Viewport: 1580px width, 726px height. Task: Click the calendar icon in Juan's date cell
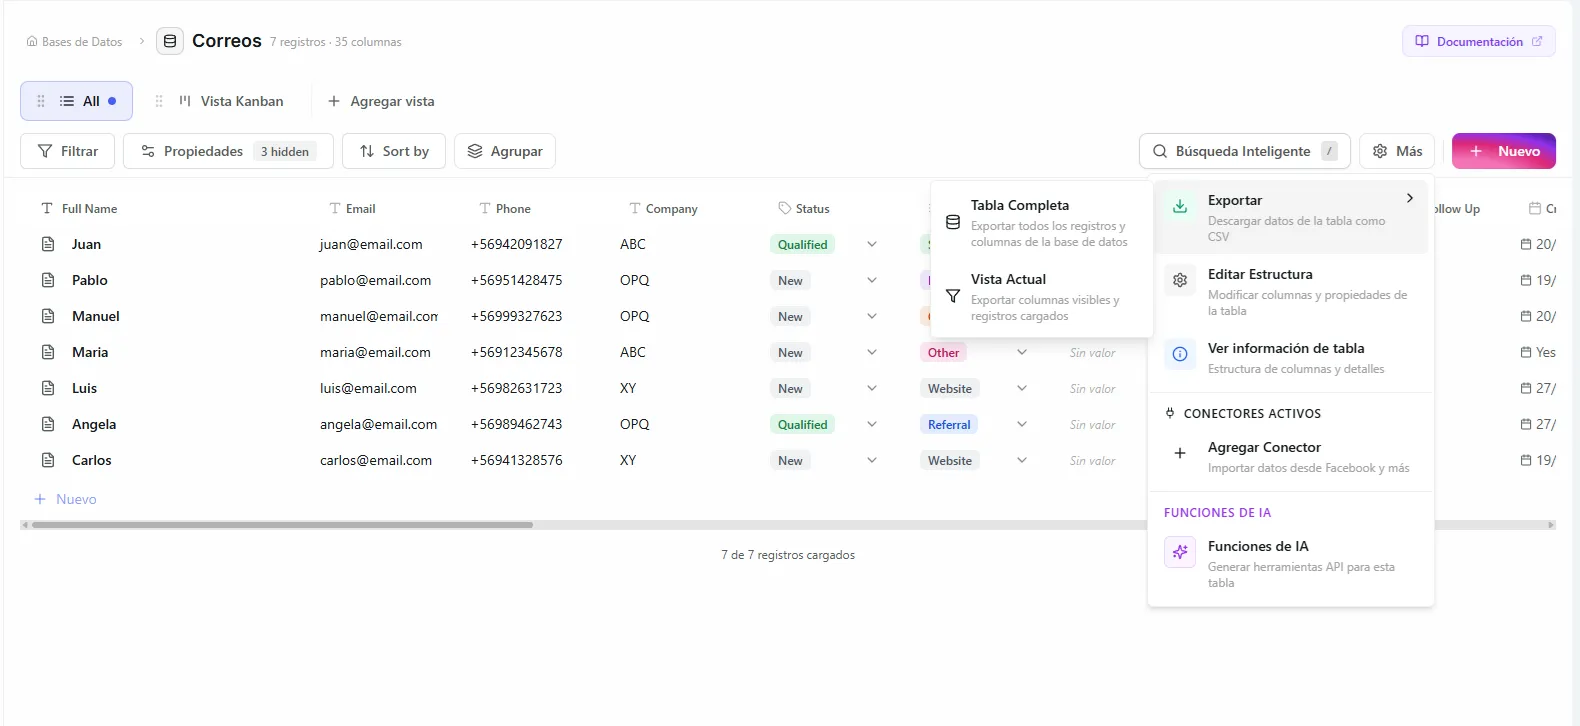(1526, 244)
